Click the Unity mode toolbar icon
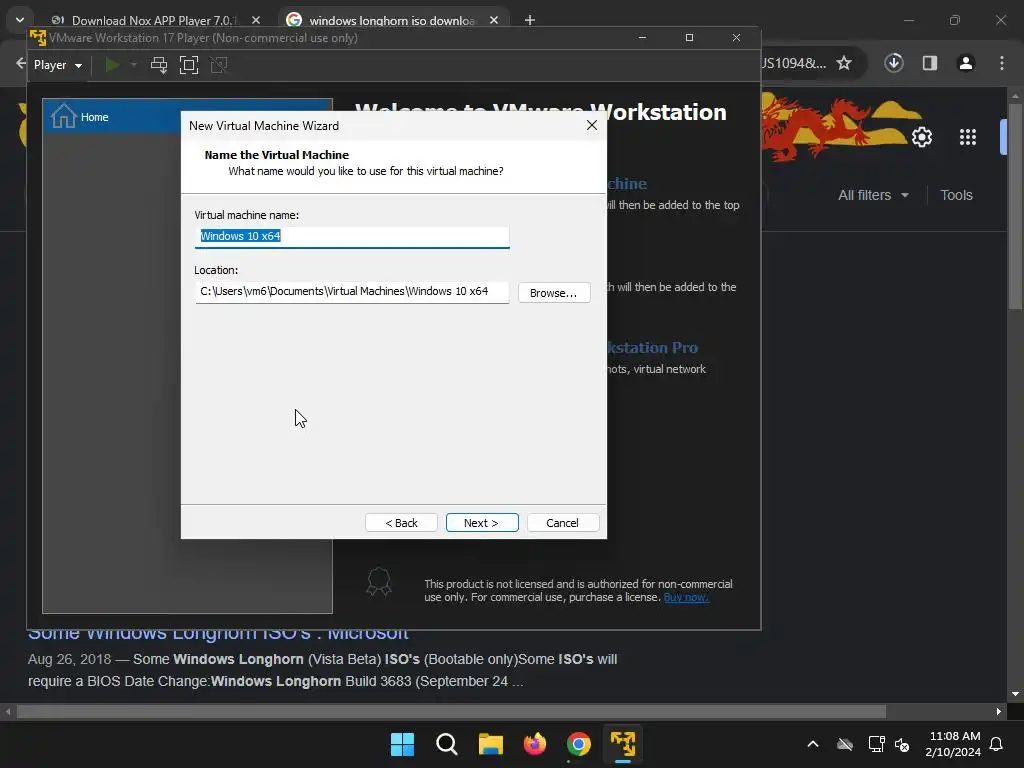Image resolution: width=1024 pixels, height=768 pixels. tap(219, 65)
